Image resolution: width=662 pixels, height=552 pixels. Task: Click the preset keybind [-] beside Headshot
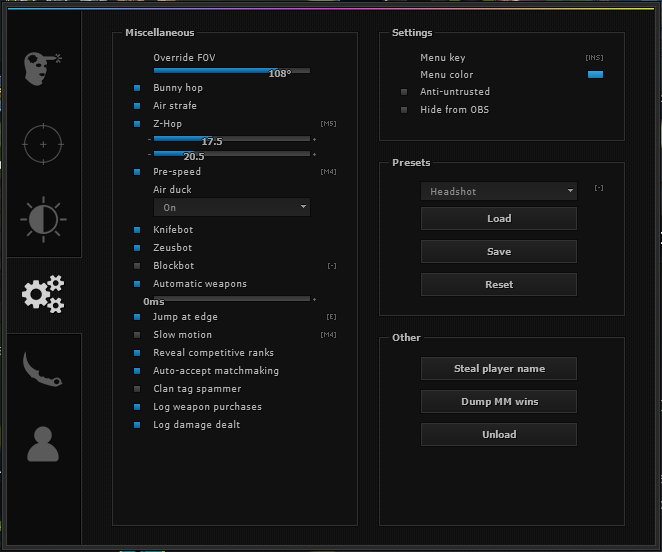click(x=598, y=188)
